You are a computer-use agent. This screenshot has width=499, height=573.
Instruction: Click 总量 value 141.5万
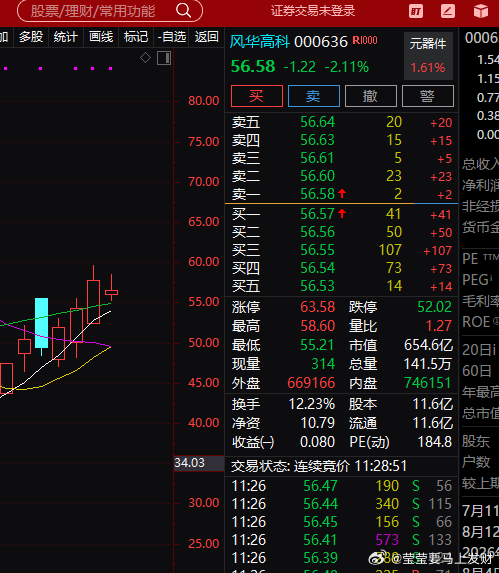click(428, 364)
